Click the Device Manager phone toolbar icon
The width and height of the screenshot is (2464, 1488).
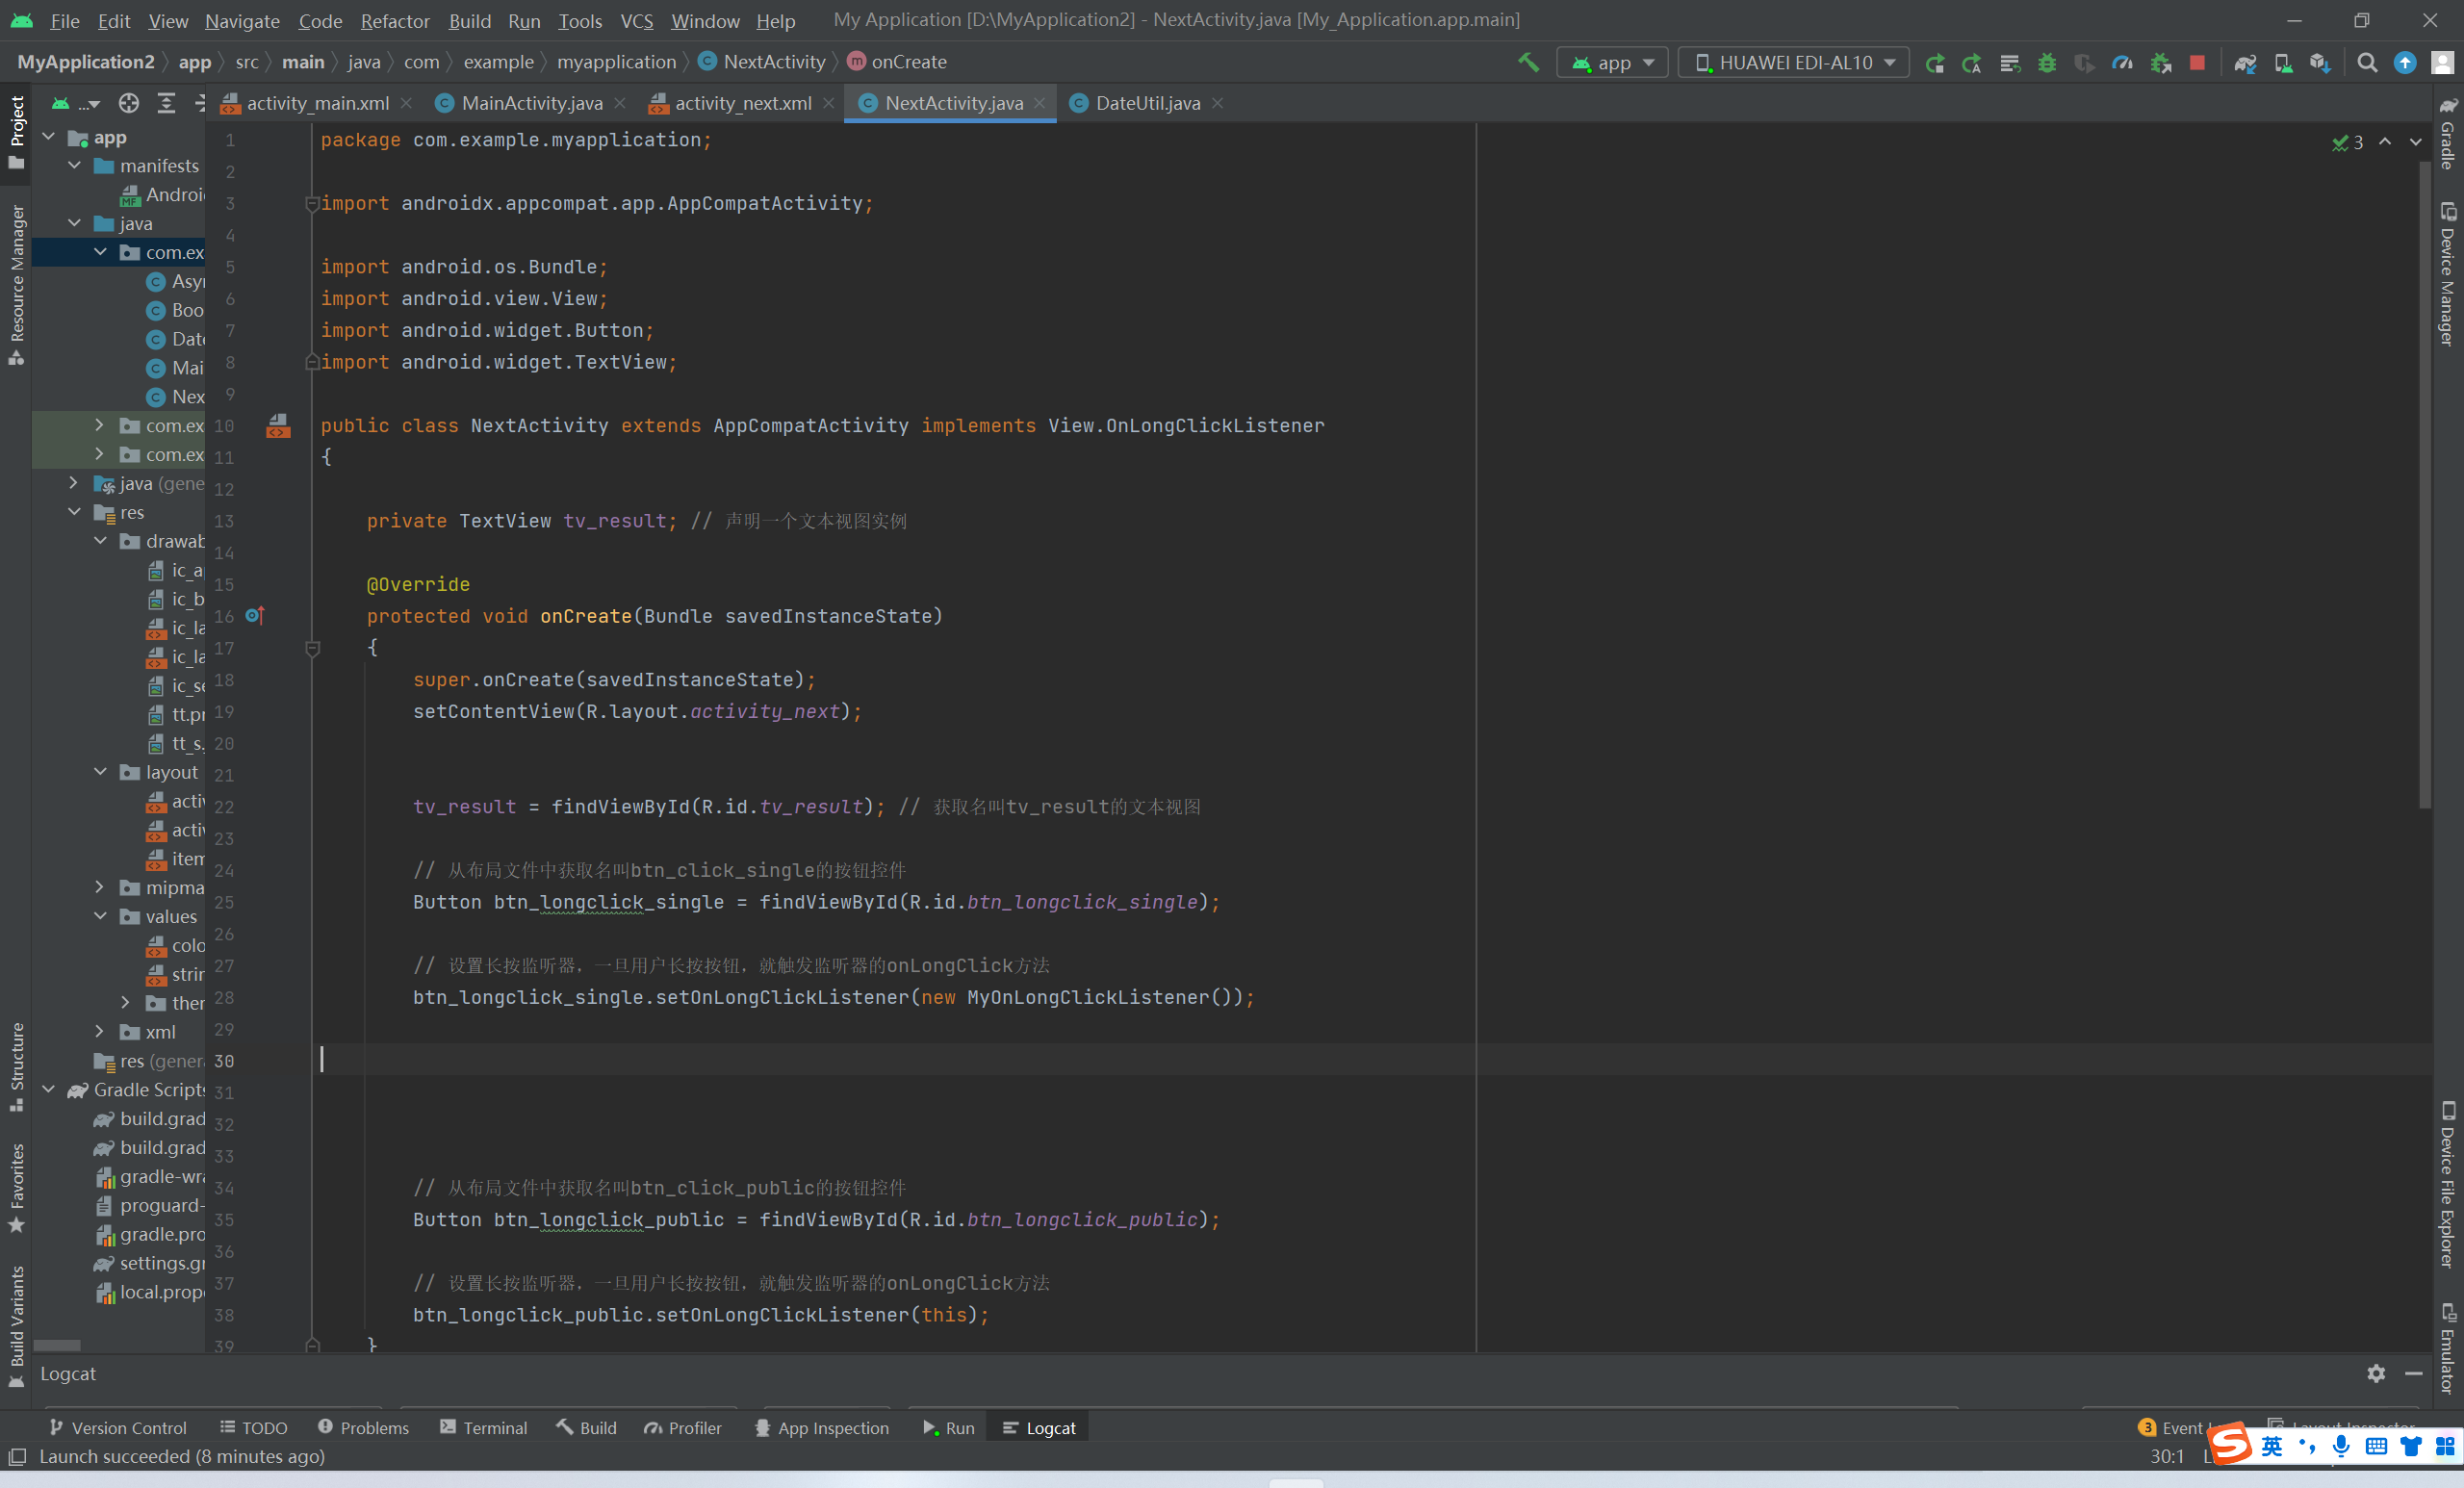pos(2283,63)
